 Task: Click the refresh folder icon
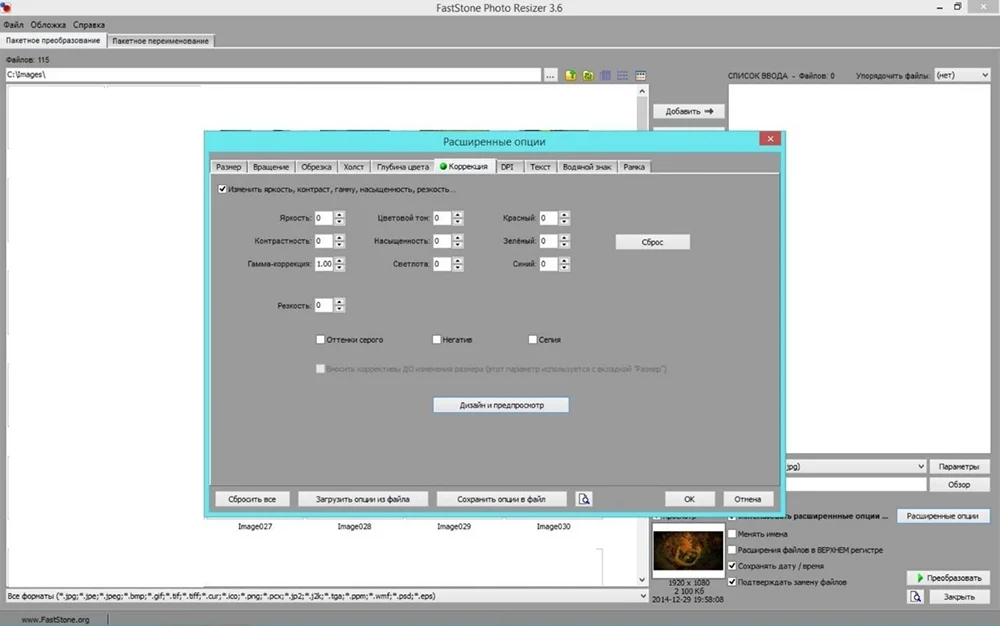[x=588, y=75]
